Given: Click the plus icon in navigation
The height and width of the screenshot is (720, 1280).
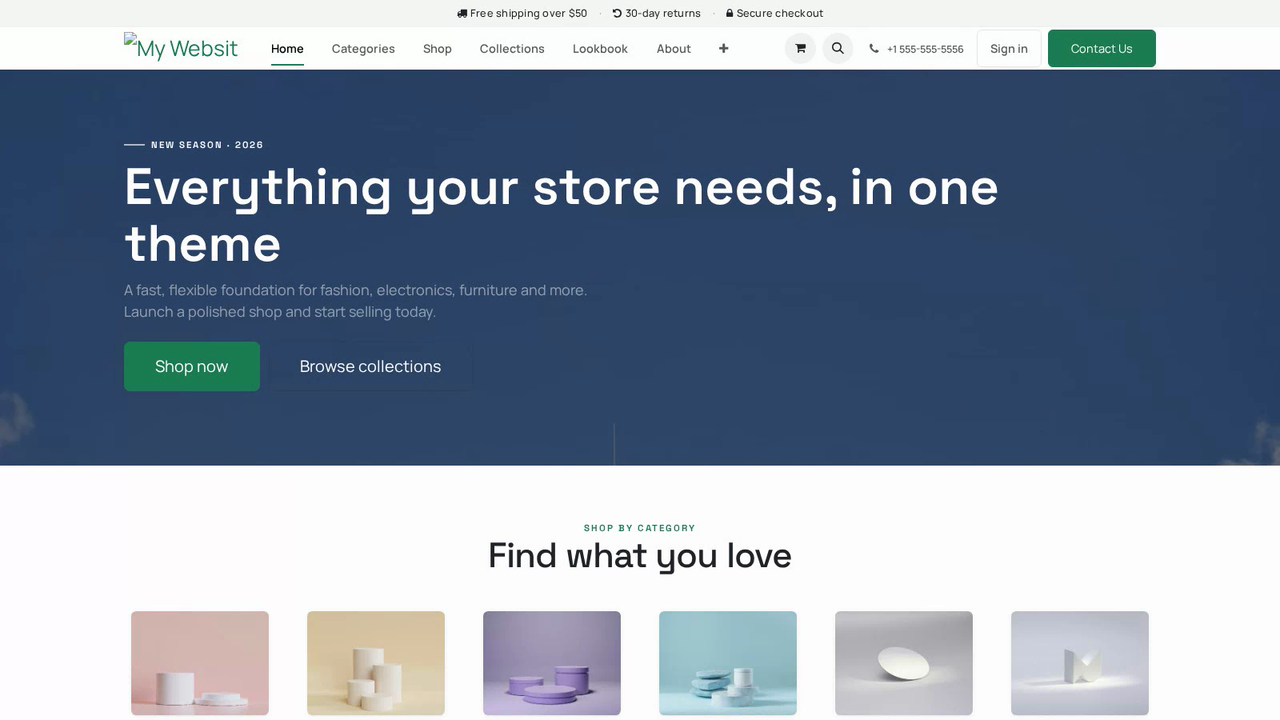Looking at the screenshot, I should click(x=723, y=48).
